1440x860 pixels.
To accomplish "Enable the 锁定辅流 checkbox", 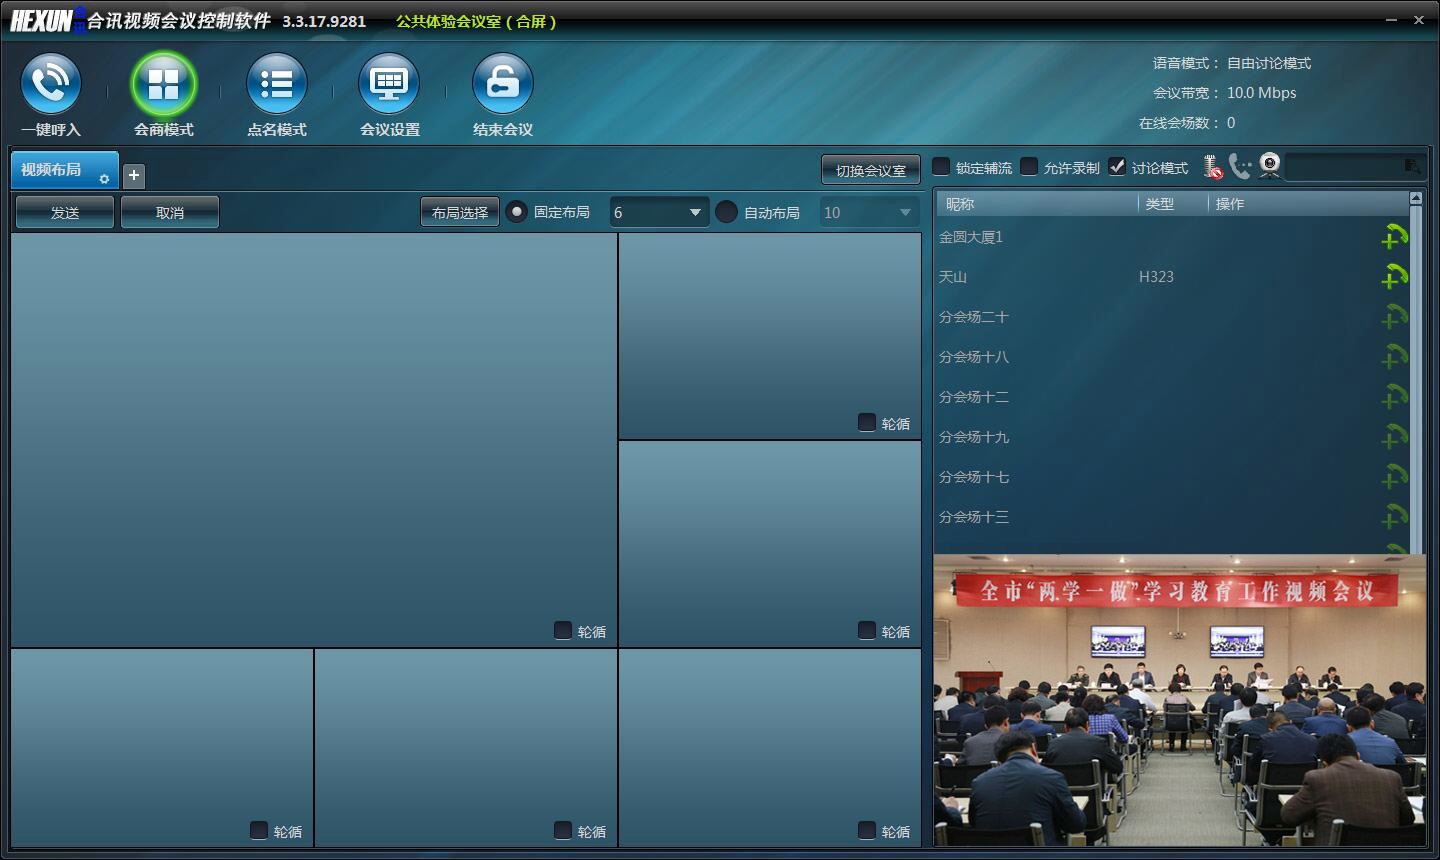I will click(x=941, y=167).
